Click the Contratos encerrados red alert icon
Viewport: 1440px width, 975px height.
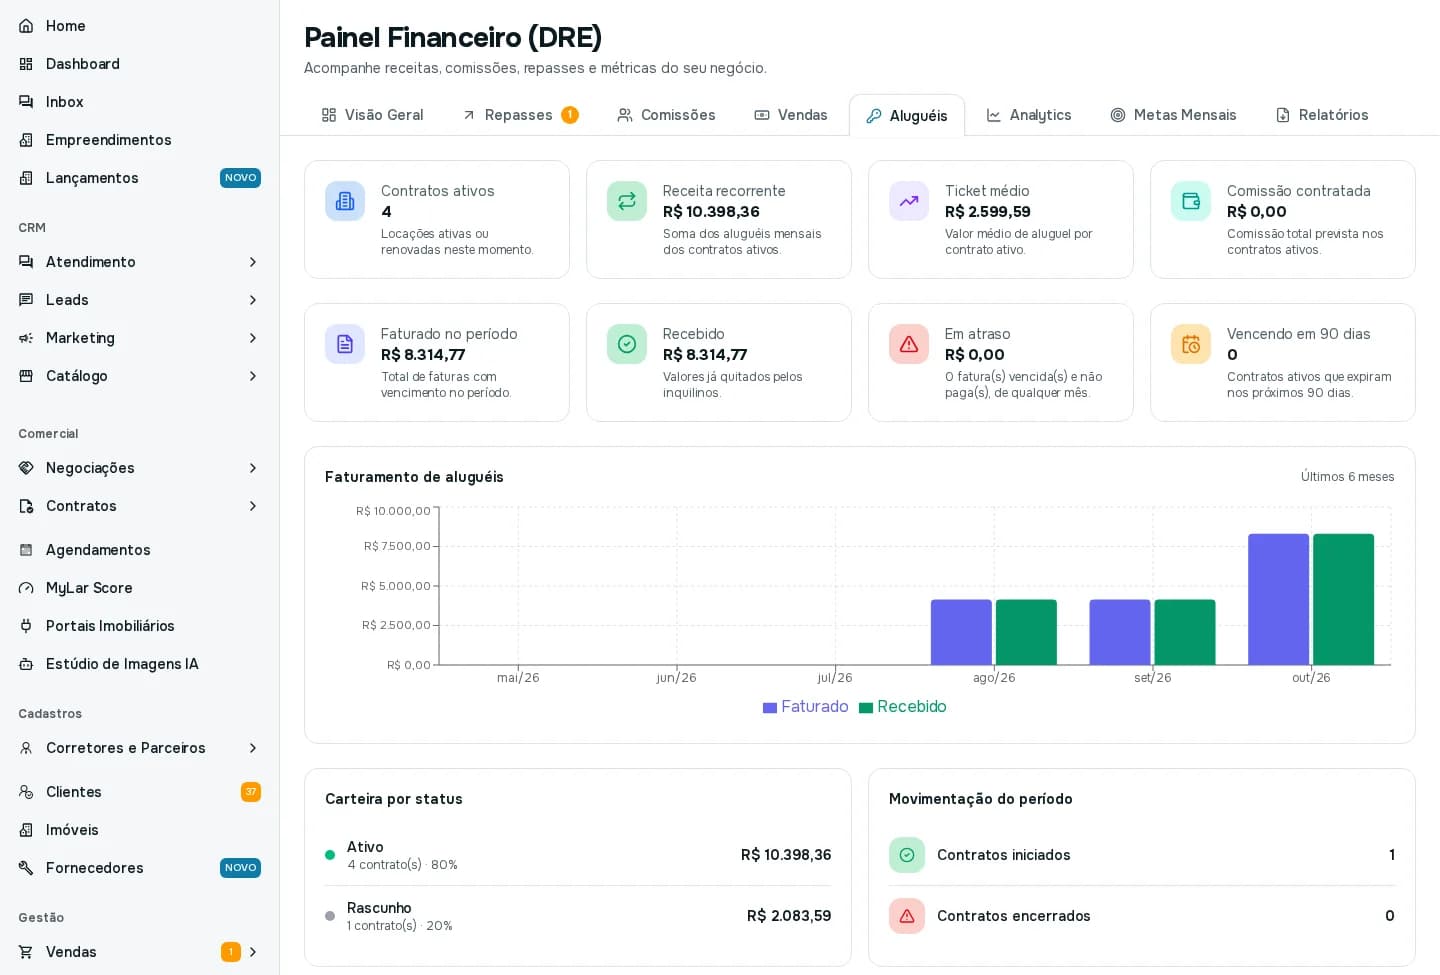(907, 916)
